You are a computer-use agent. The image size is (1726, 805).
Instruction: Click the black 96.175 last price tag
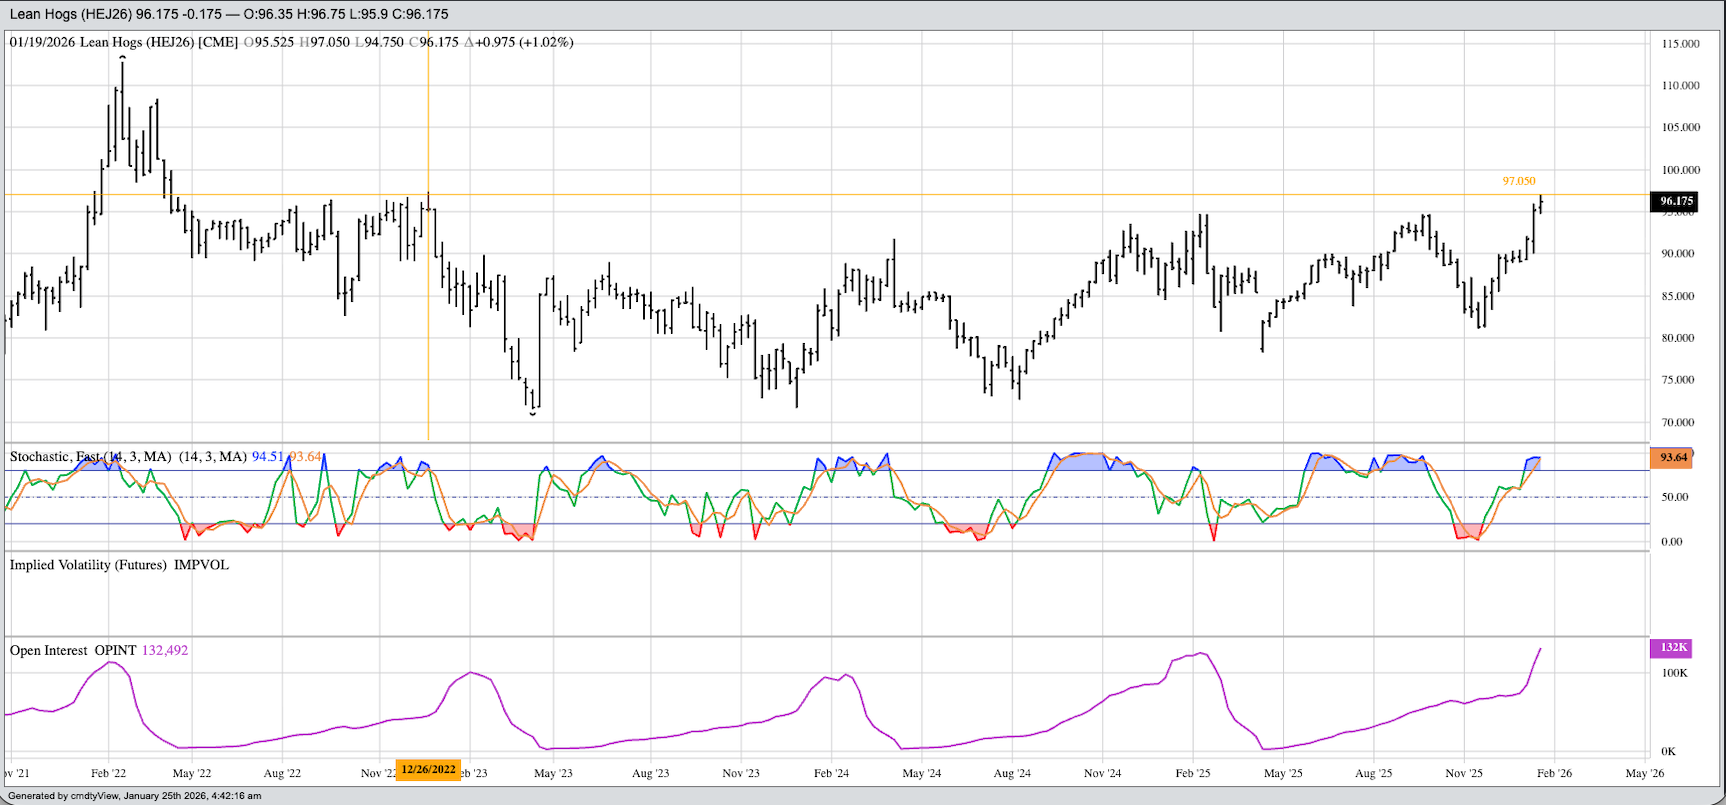1676,202
